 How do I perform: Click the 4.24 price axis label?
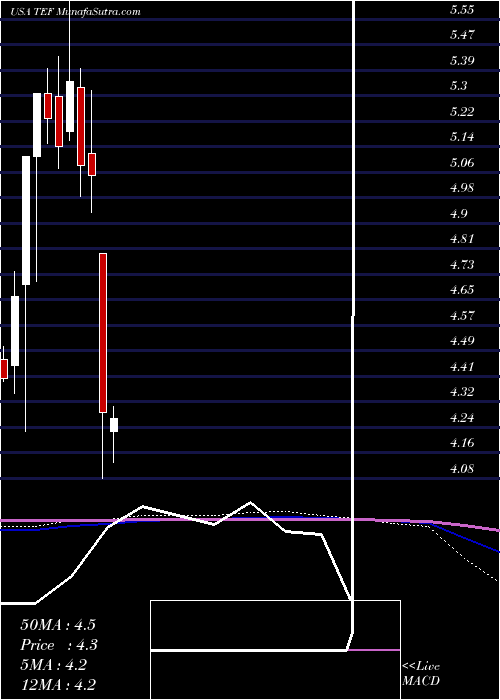click(461, 418)
